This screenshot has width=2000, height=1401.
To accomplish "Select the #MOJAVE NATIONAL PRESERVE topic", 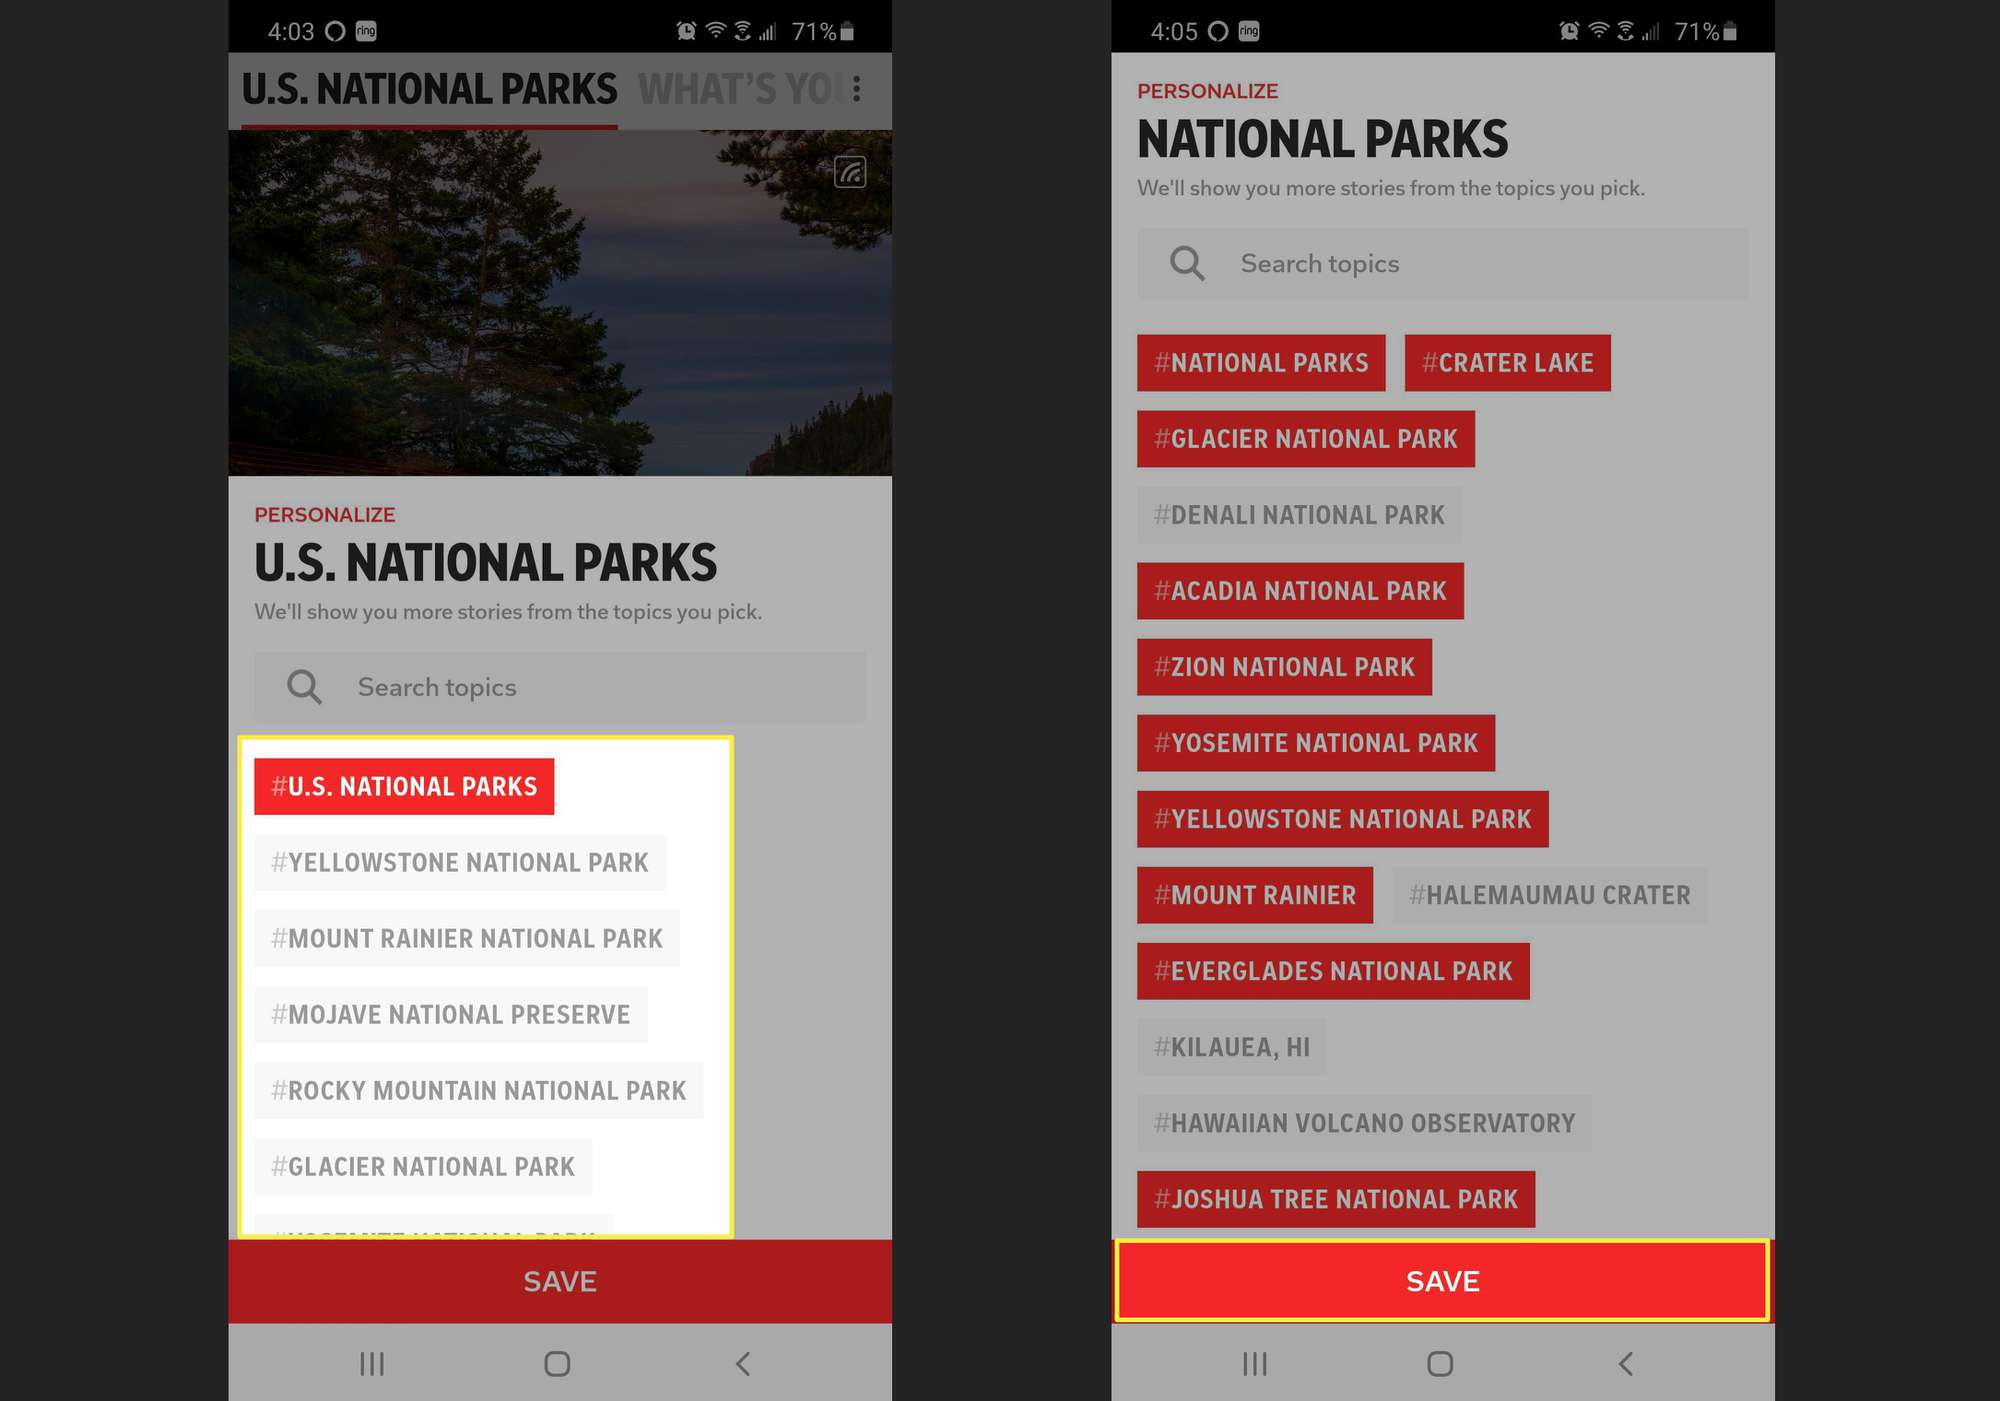I will [451, 1014].
